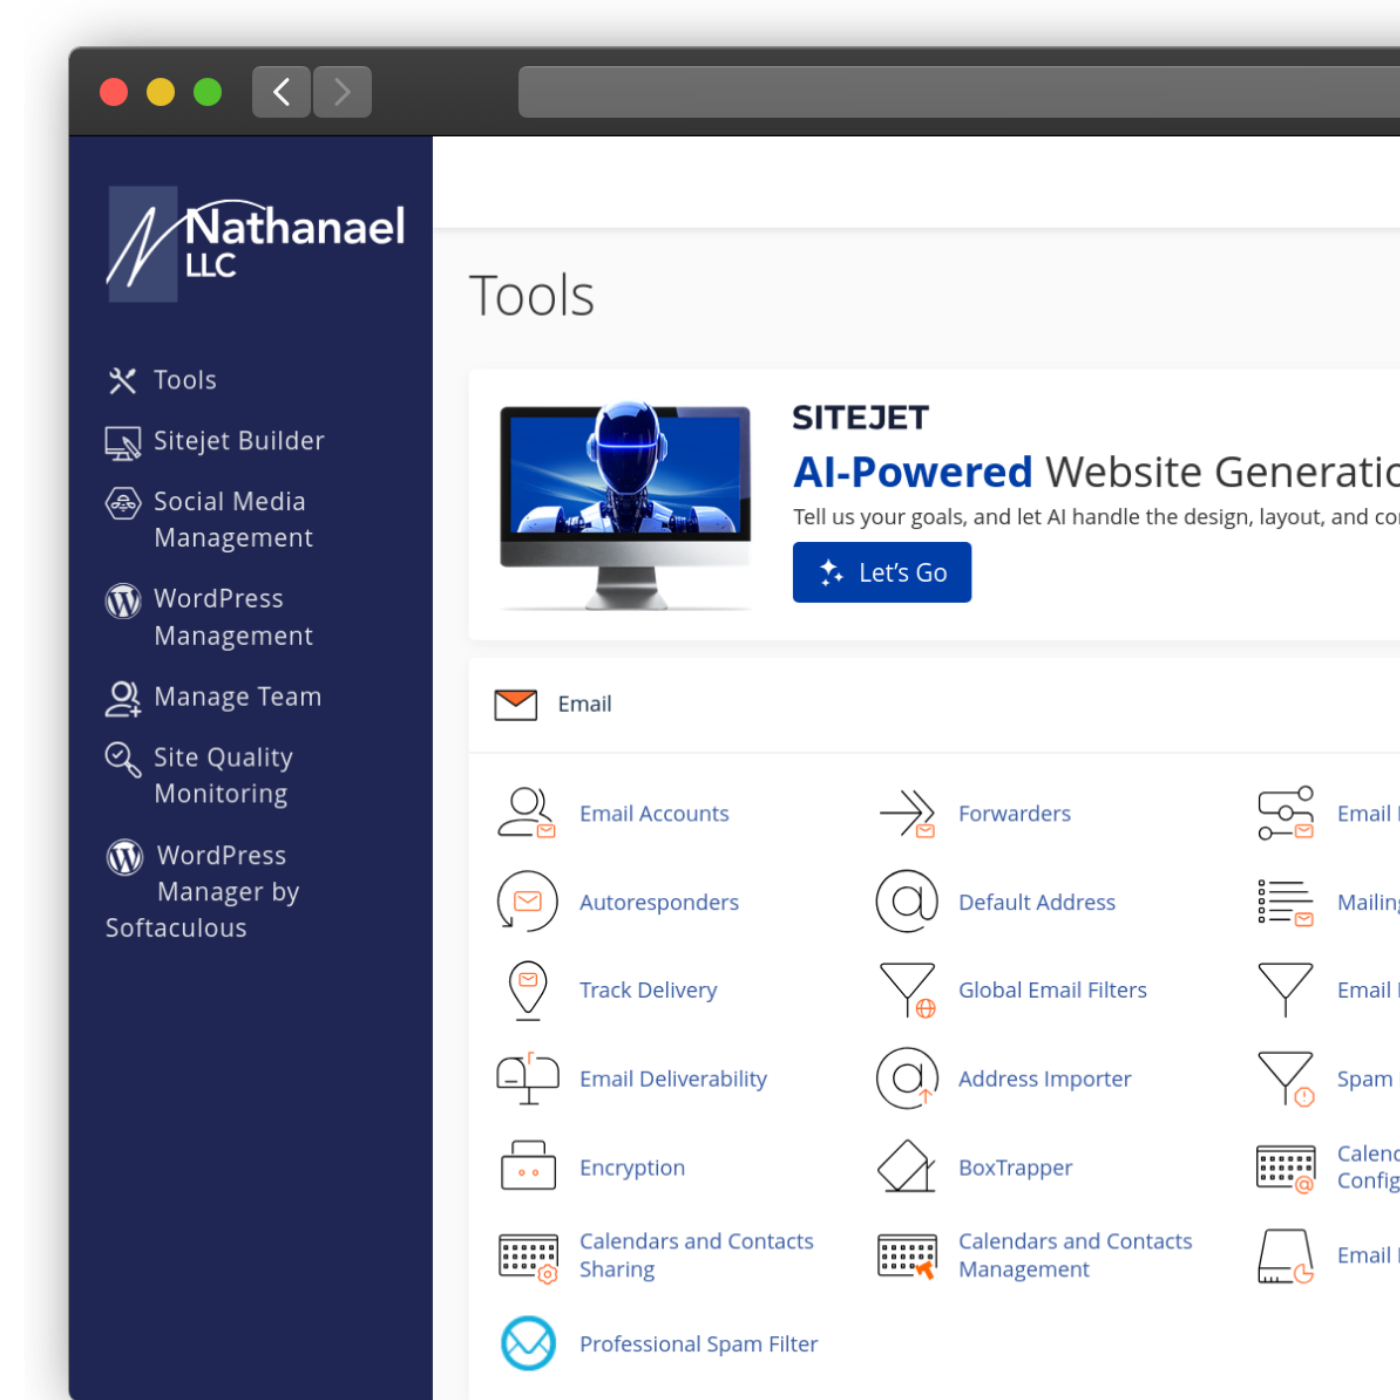Select the Email Accounts icon
This screenshot has width=1400, height=1400.
(527, 813)
